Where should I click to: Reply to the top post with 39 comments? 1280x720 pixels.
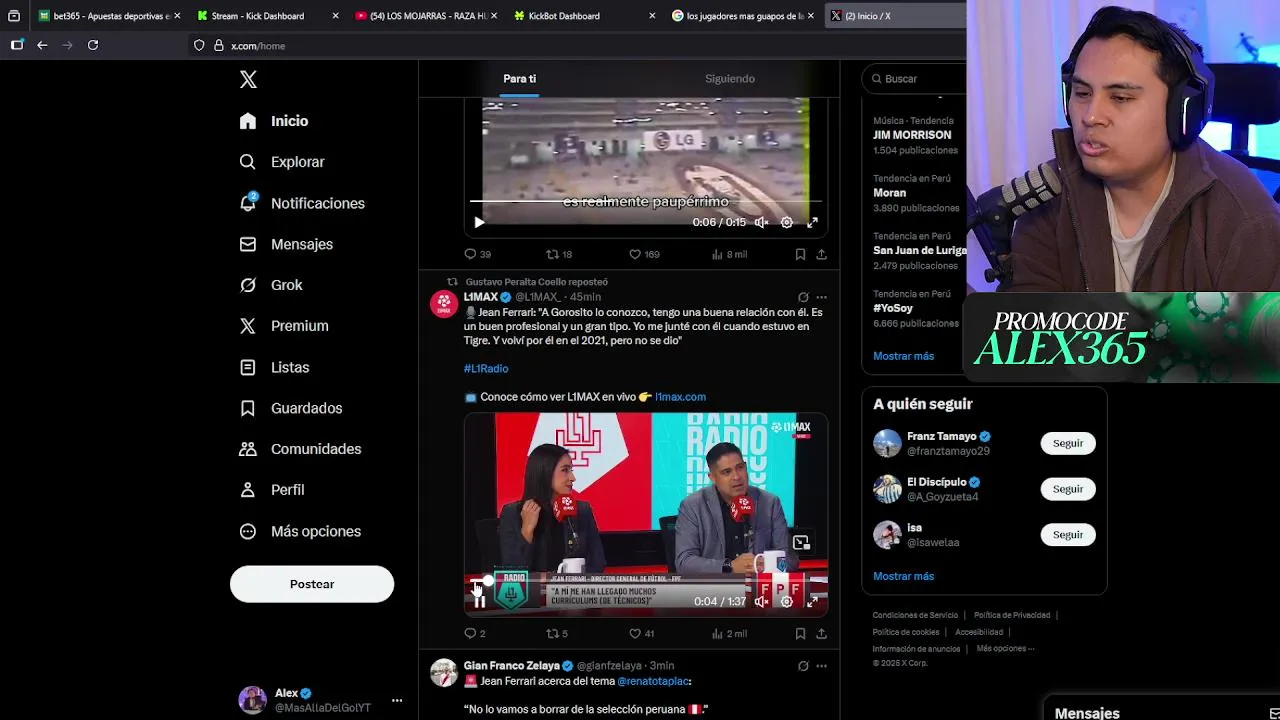pos(477,254)
